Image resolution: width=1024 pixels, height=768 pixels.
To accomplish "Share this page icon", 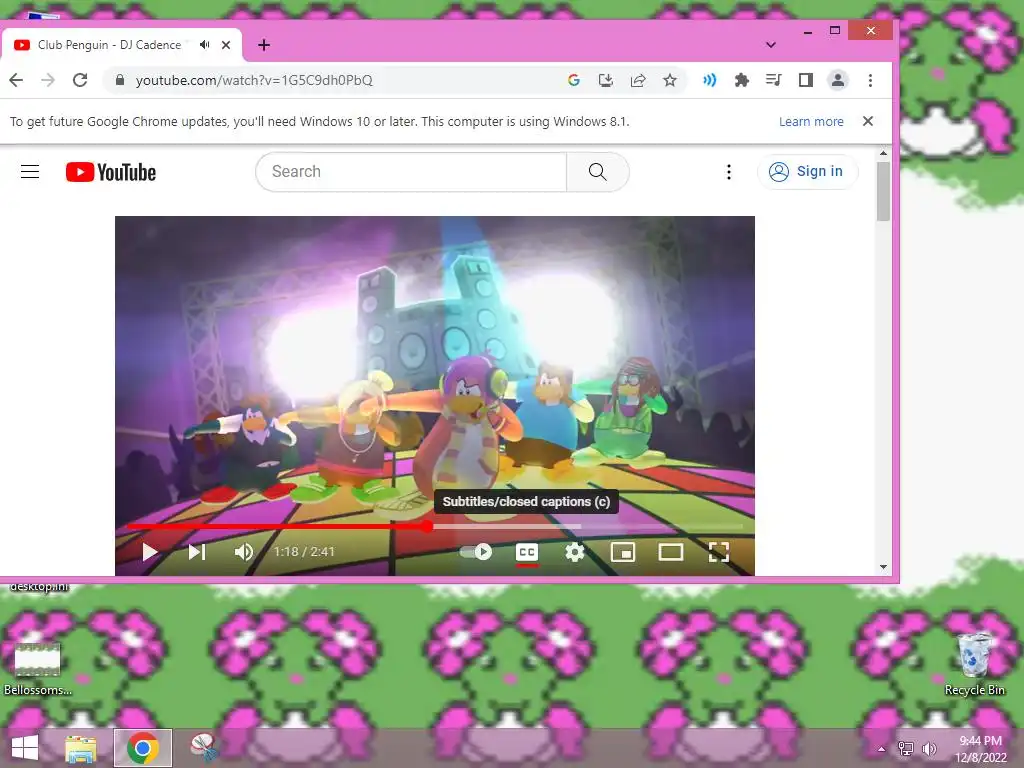I will pyautogui.click(x=638, y=80).
